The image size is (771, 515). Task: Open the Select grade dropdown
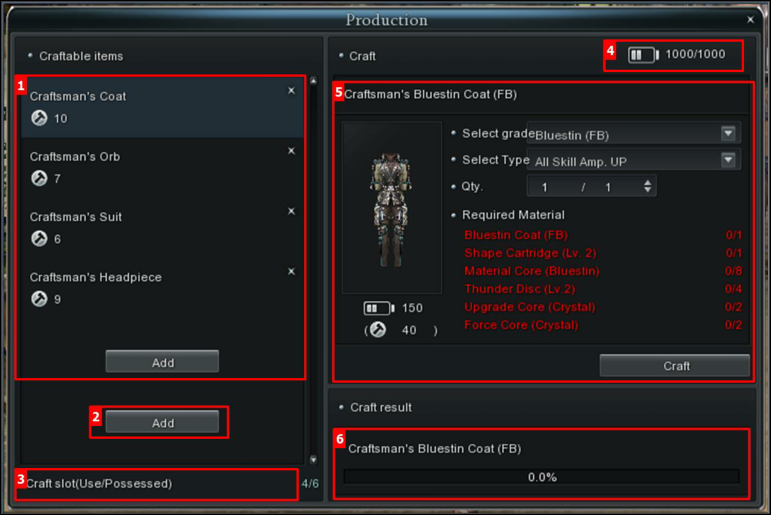[634, 134]
